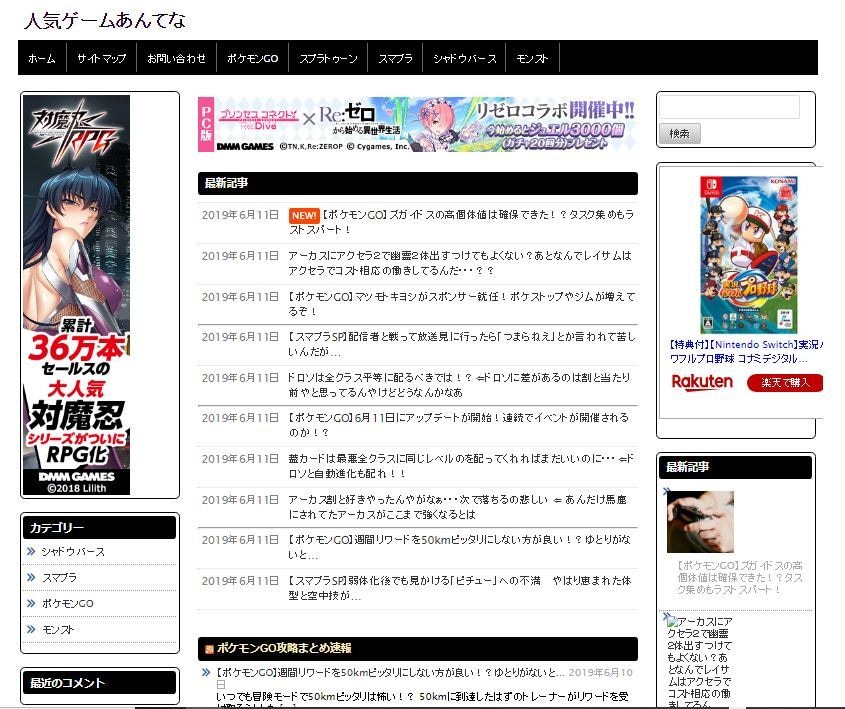Open the 【特典付】Nintendo Switch product link
Screen dimensions: 845x709
(746, 351)
